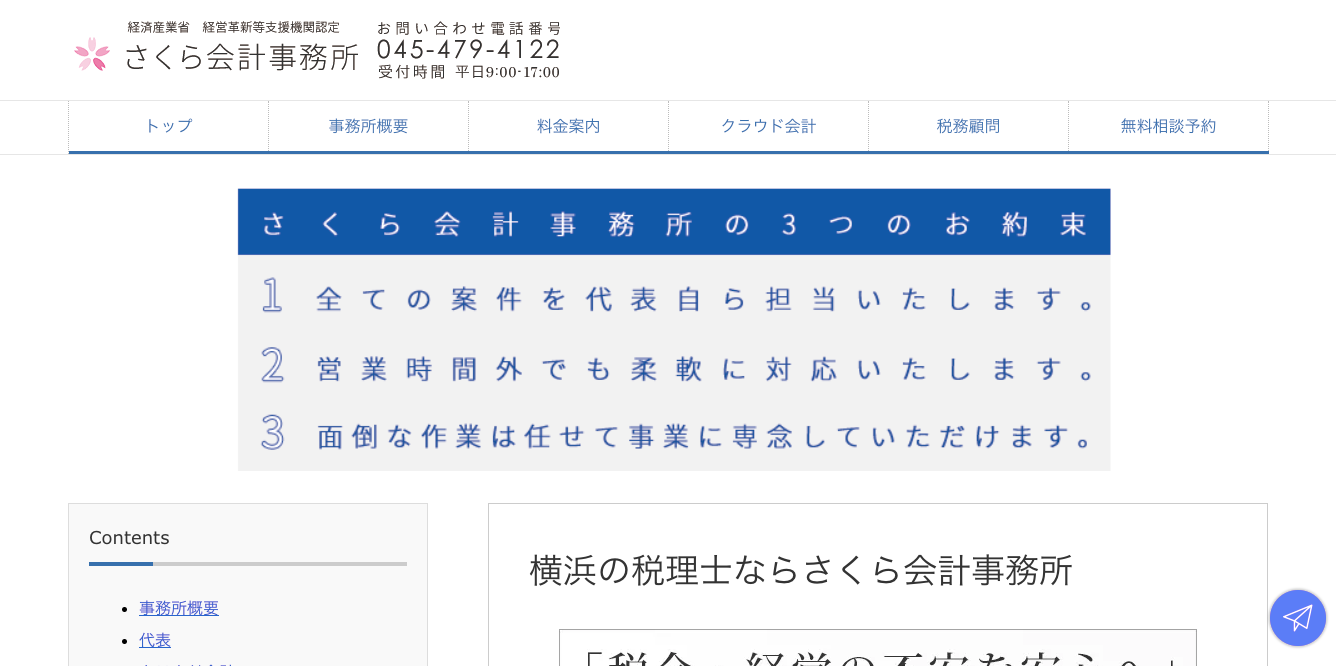The width and height of the screenshot is (1336, 666).
Task: Click the 横浜の税理士ならさくら会計事務所 heading
Action: pyautogui.click(x=801, y=570)
